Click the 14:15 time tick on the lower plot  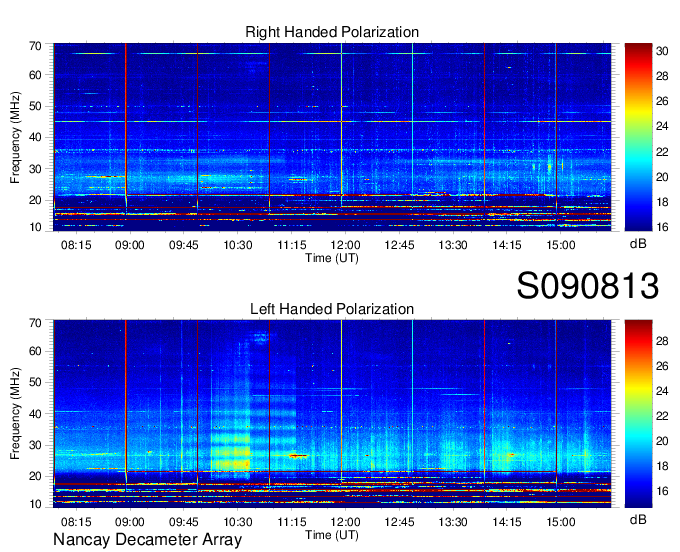point(507,522)
